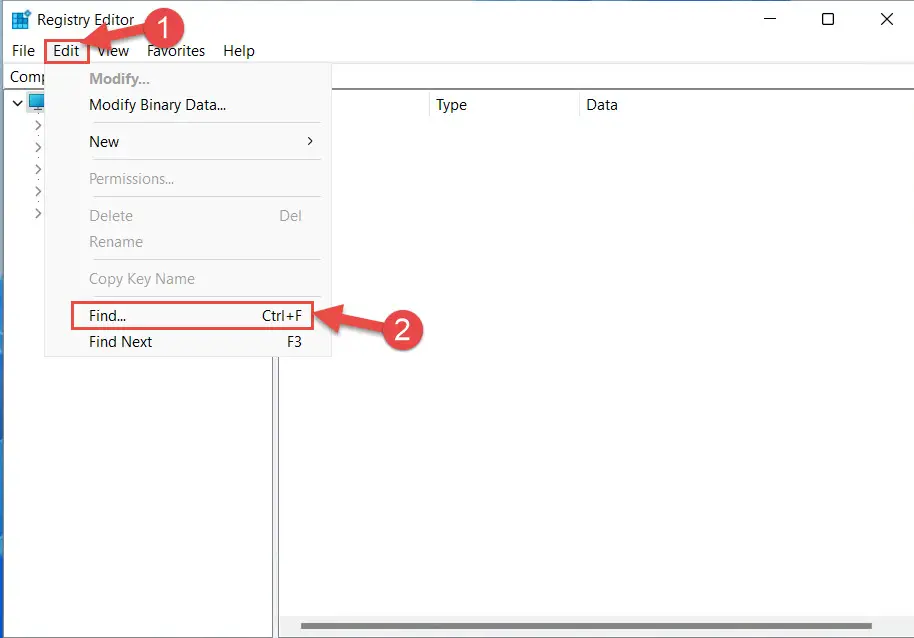Click the Data column header

[746, 105]
